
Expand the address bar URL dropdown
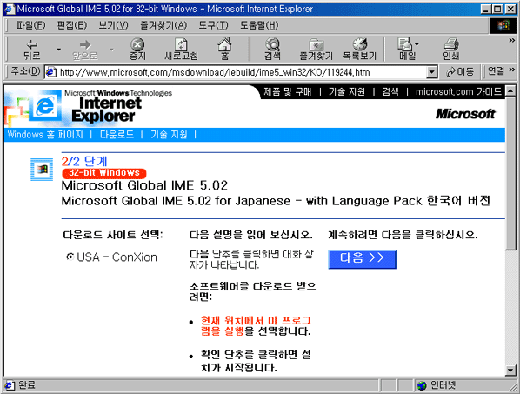click(x=432, y=72)
